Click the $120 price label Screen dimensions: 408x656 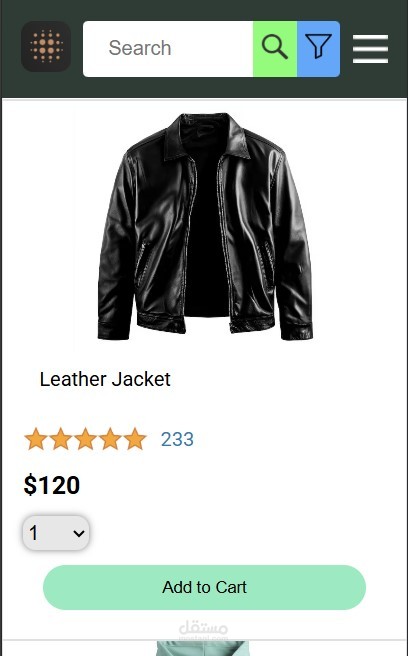click(51, 485)
